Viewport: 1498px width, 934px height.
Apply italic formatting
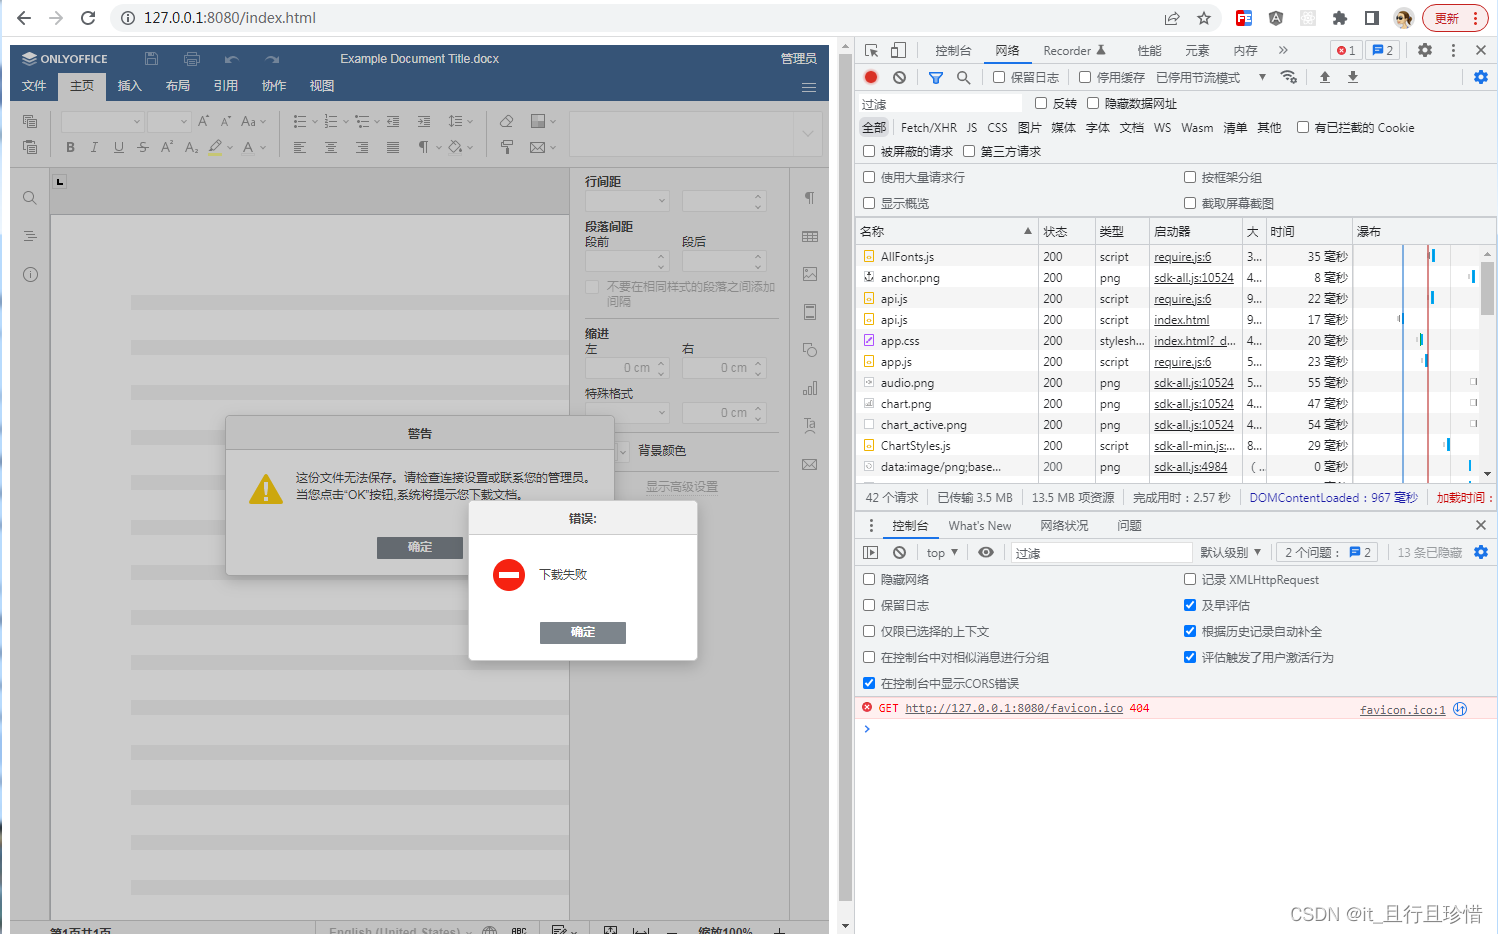pos(93,147)
